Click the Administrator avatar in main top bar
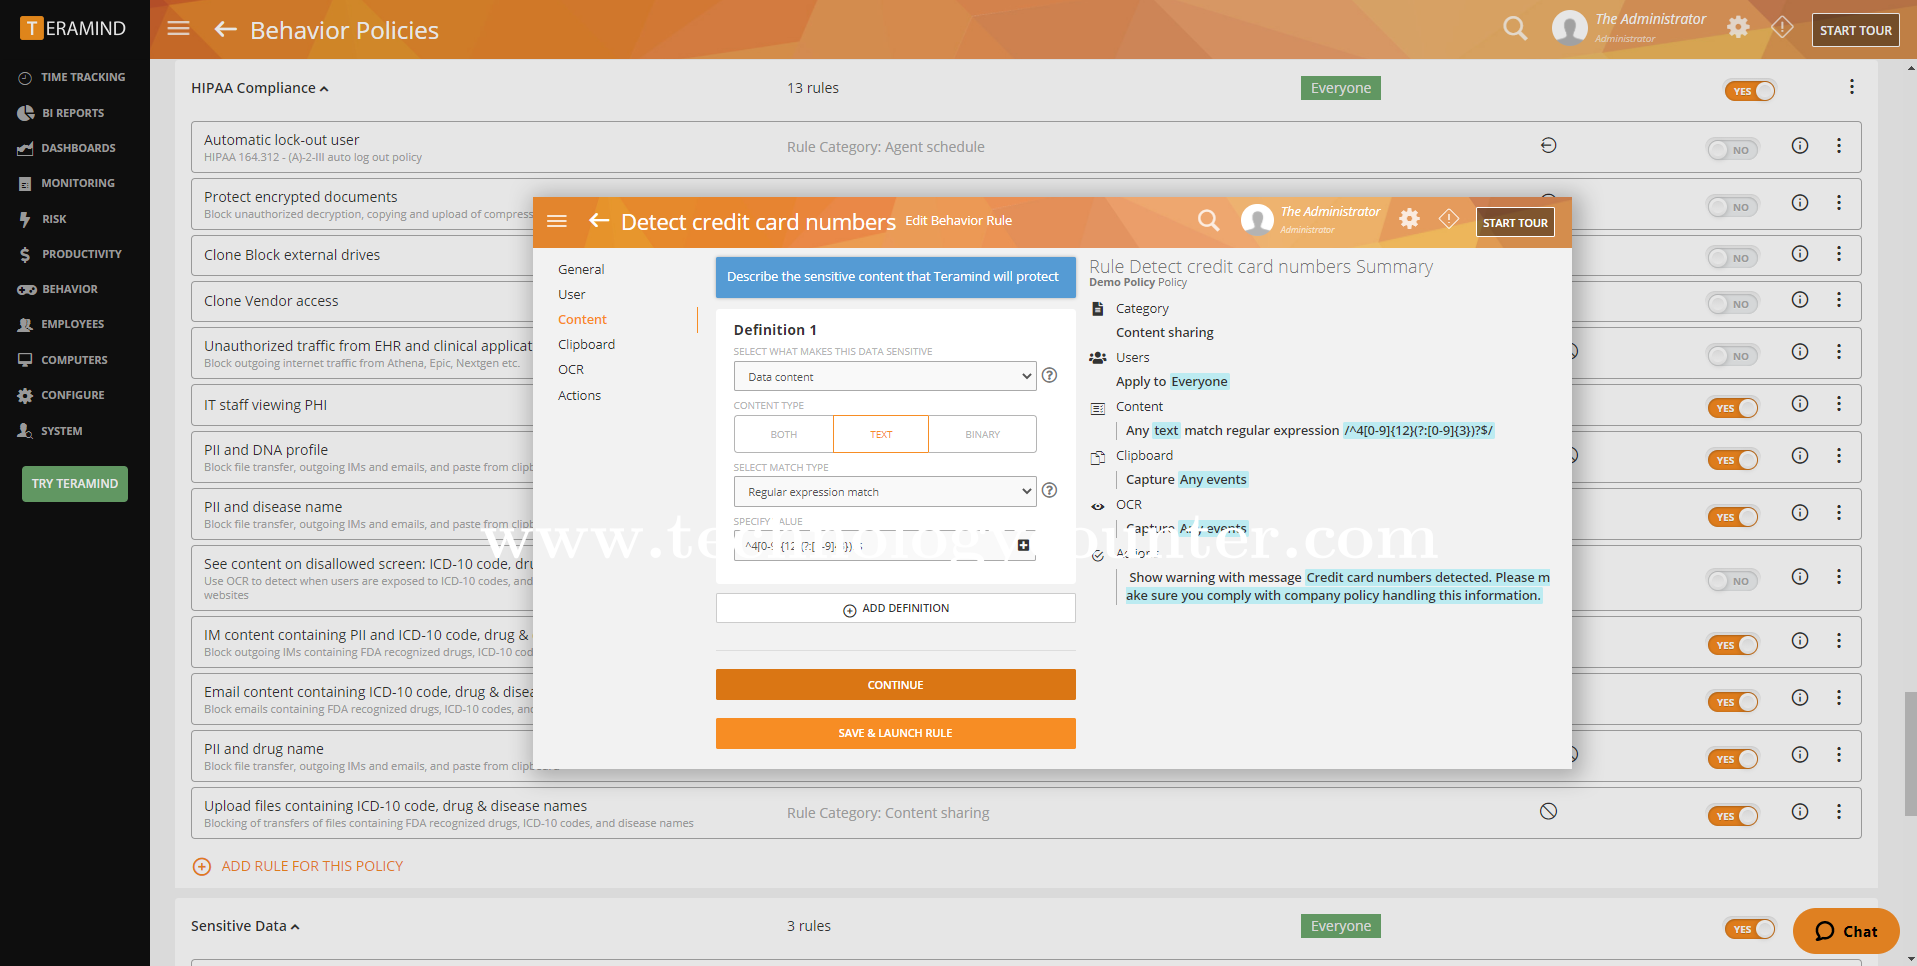1917x966 pixels. (x=1569, y=28)
